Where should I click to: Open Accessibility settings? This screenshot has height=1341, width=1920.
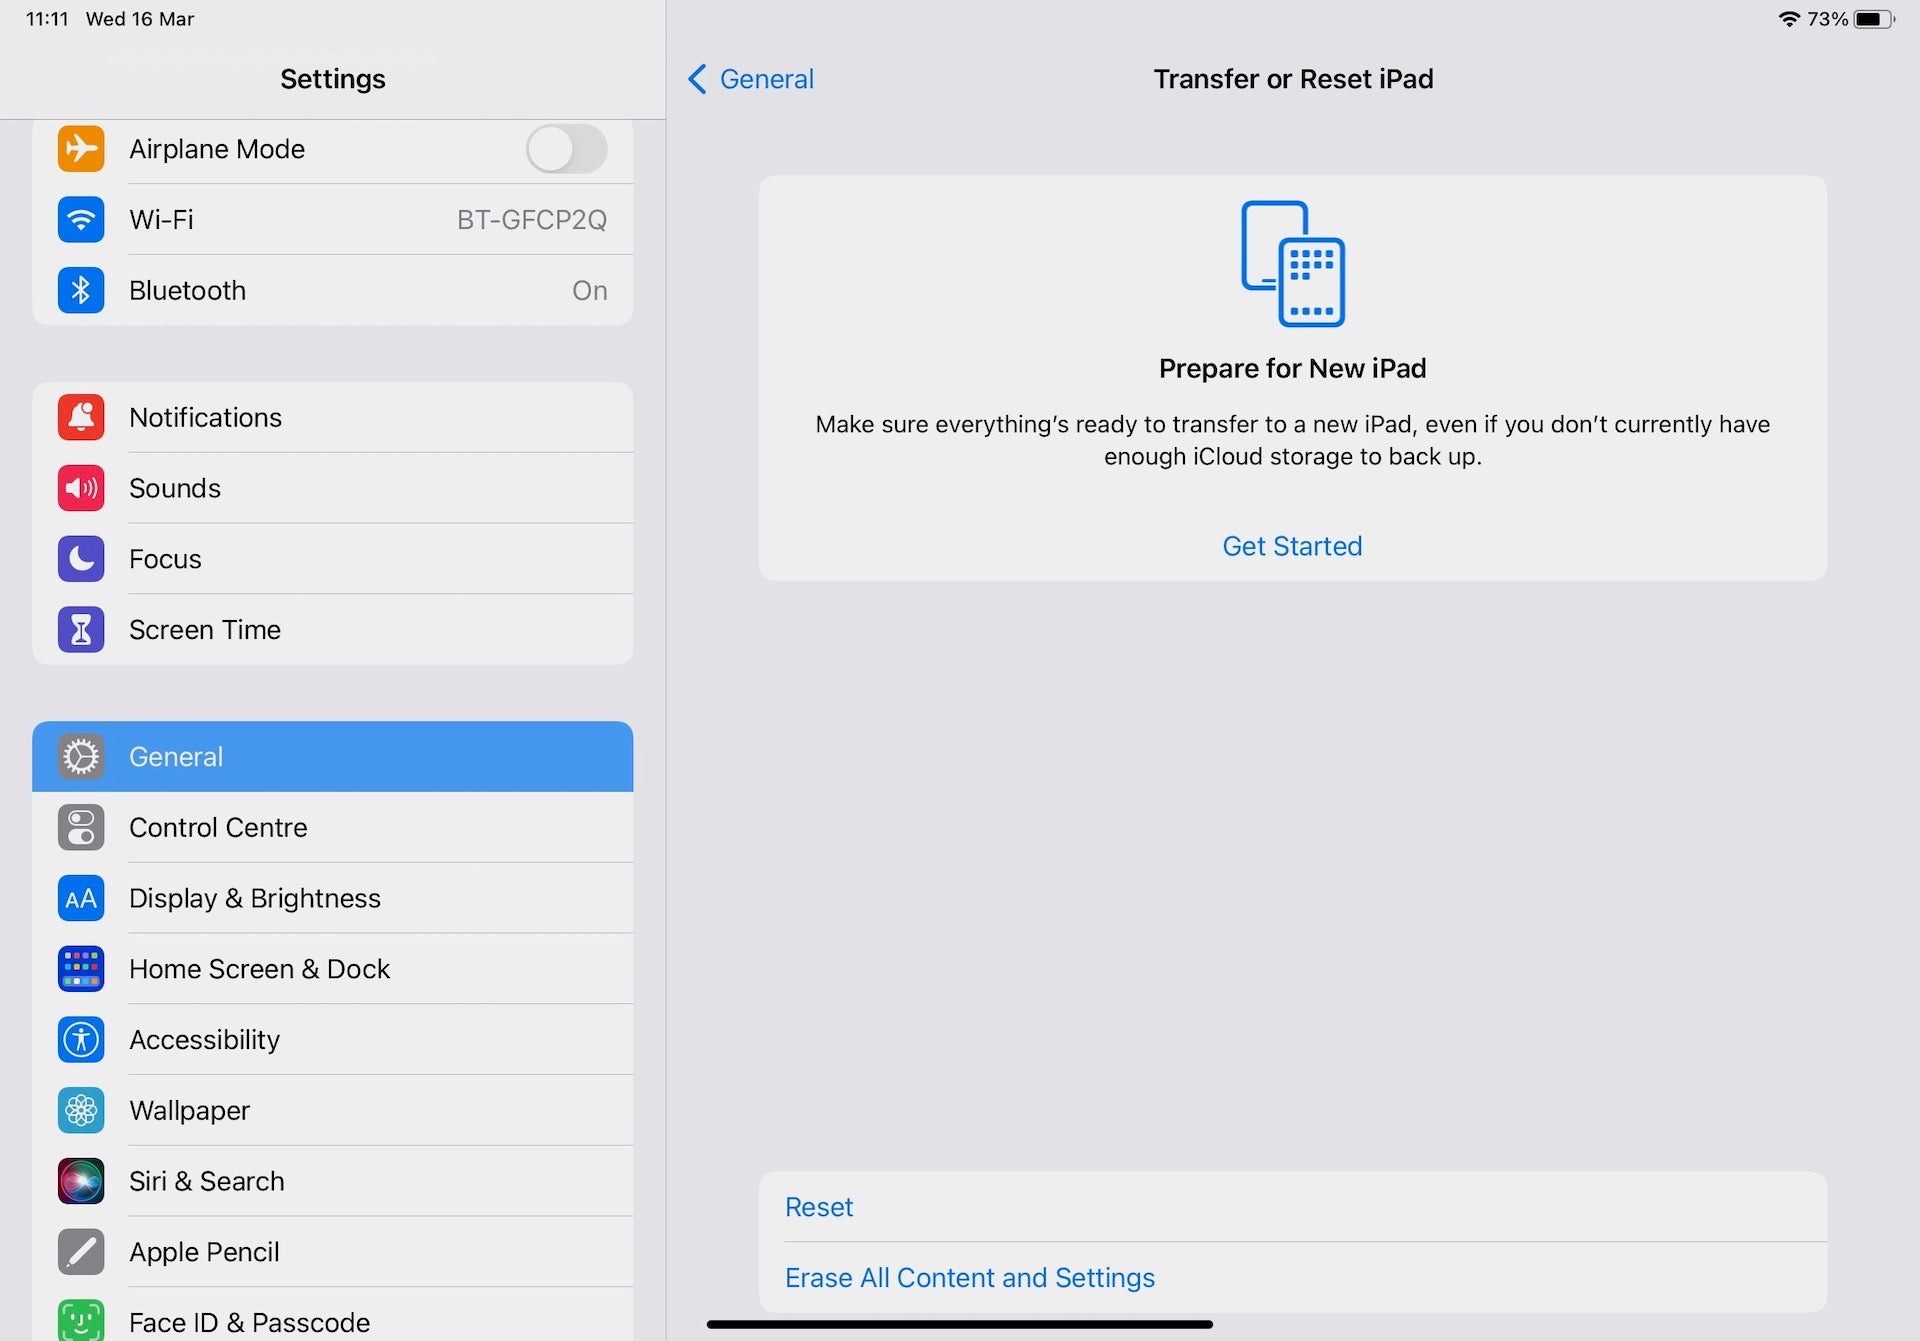(333, 1040)
